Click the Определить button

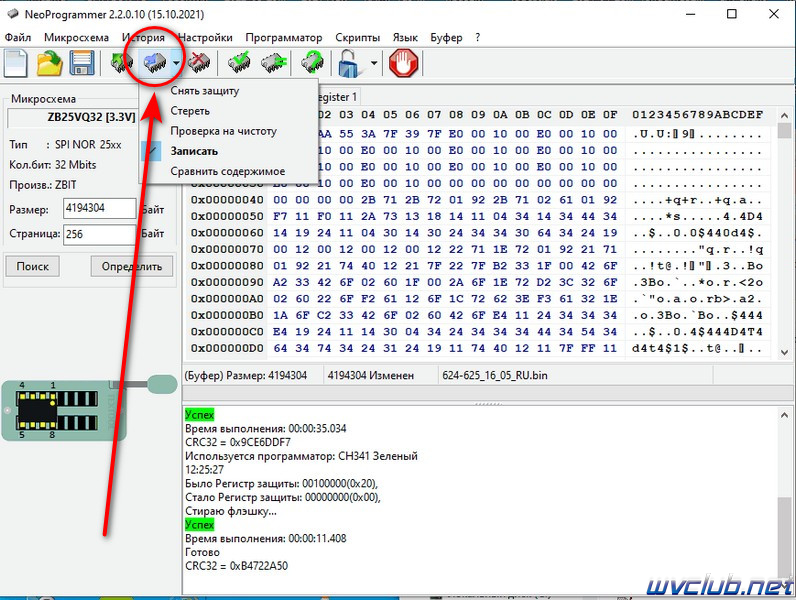[x=131, y=266]
